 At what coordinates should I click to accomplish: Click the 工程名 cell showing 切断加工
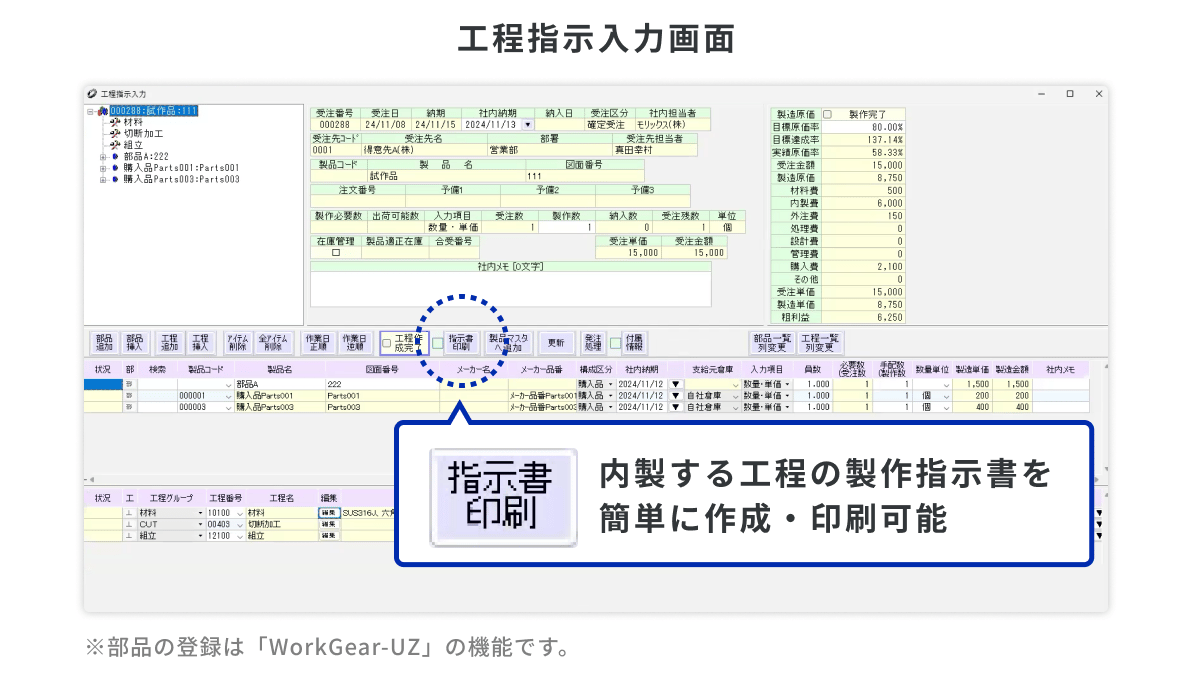point(281,525)
